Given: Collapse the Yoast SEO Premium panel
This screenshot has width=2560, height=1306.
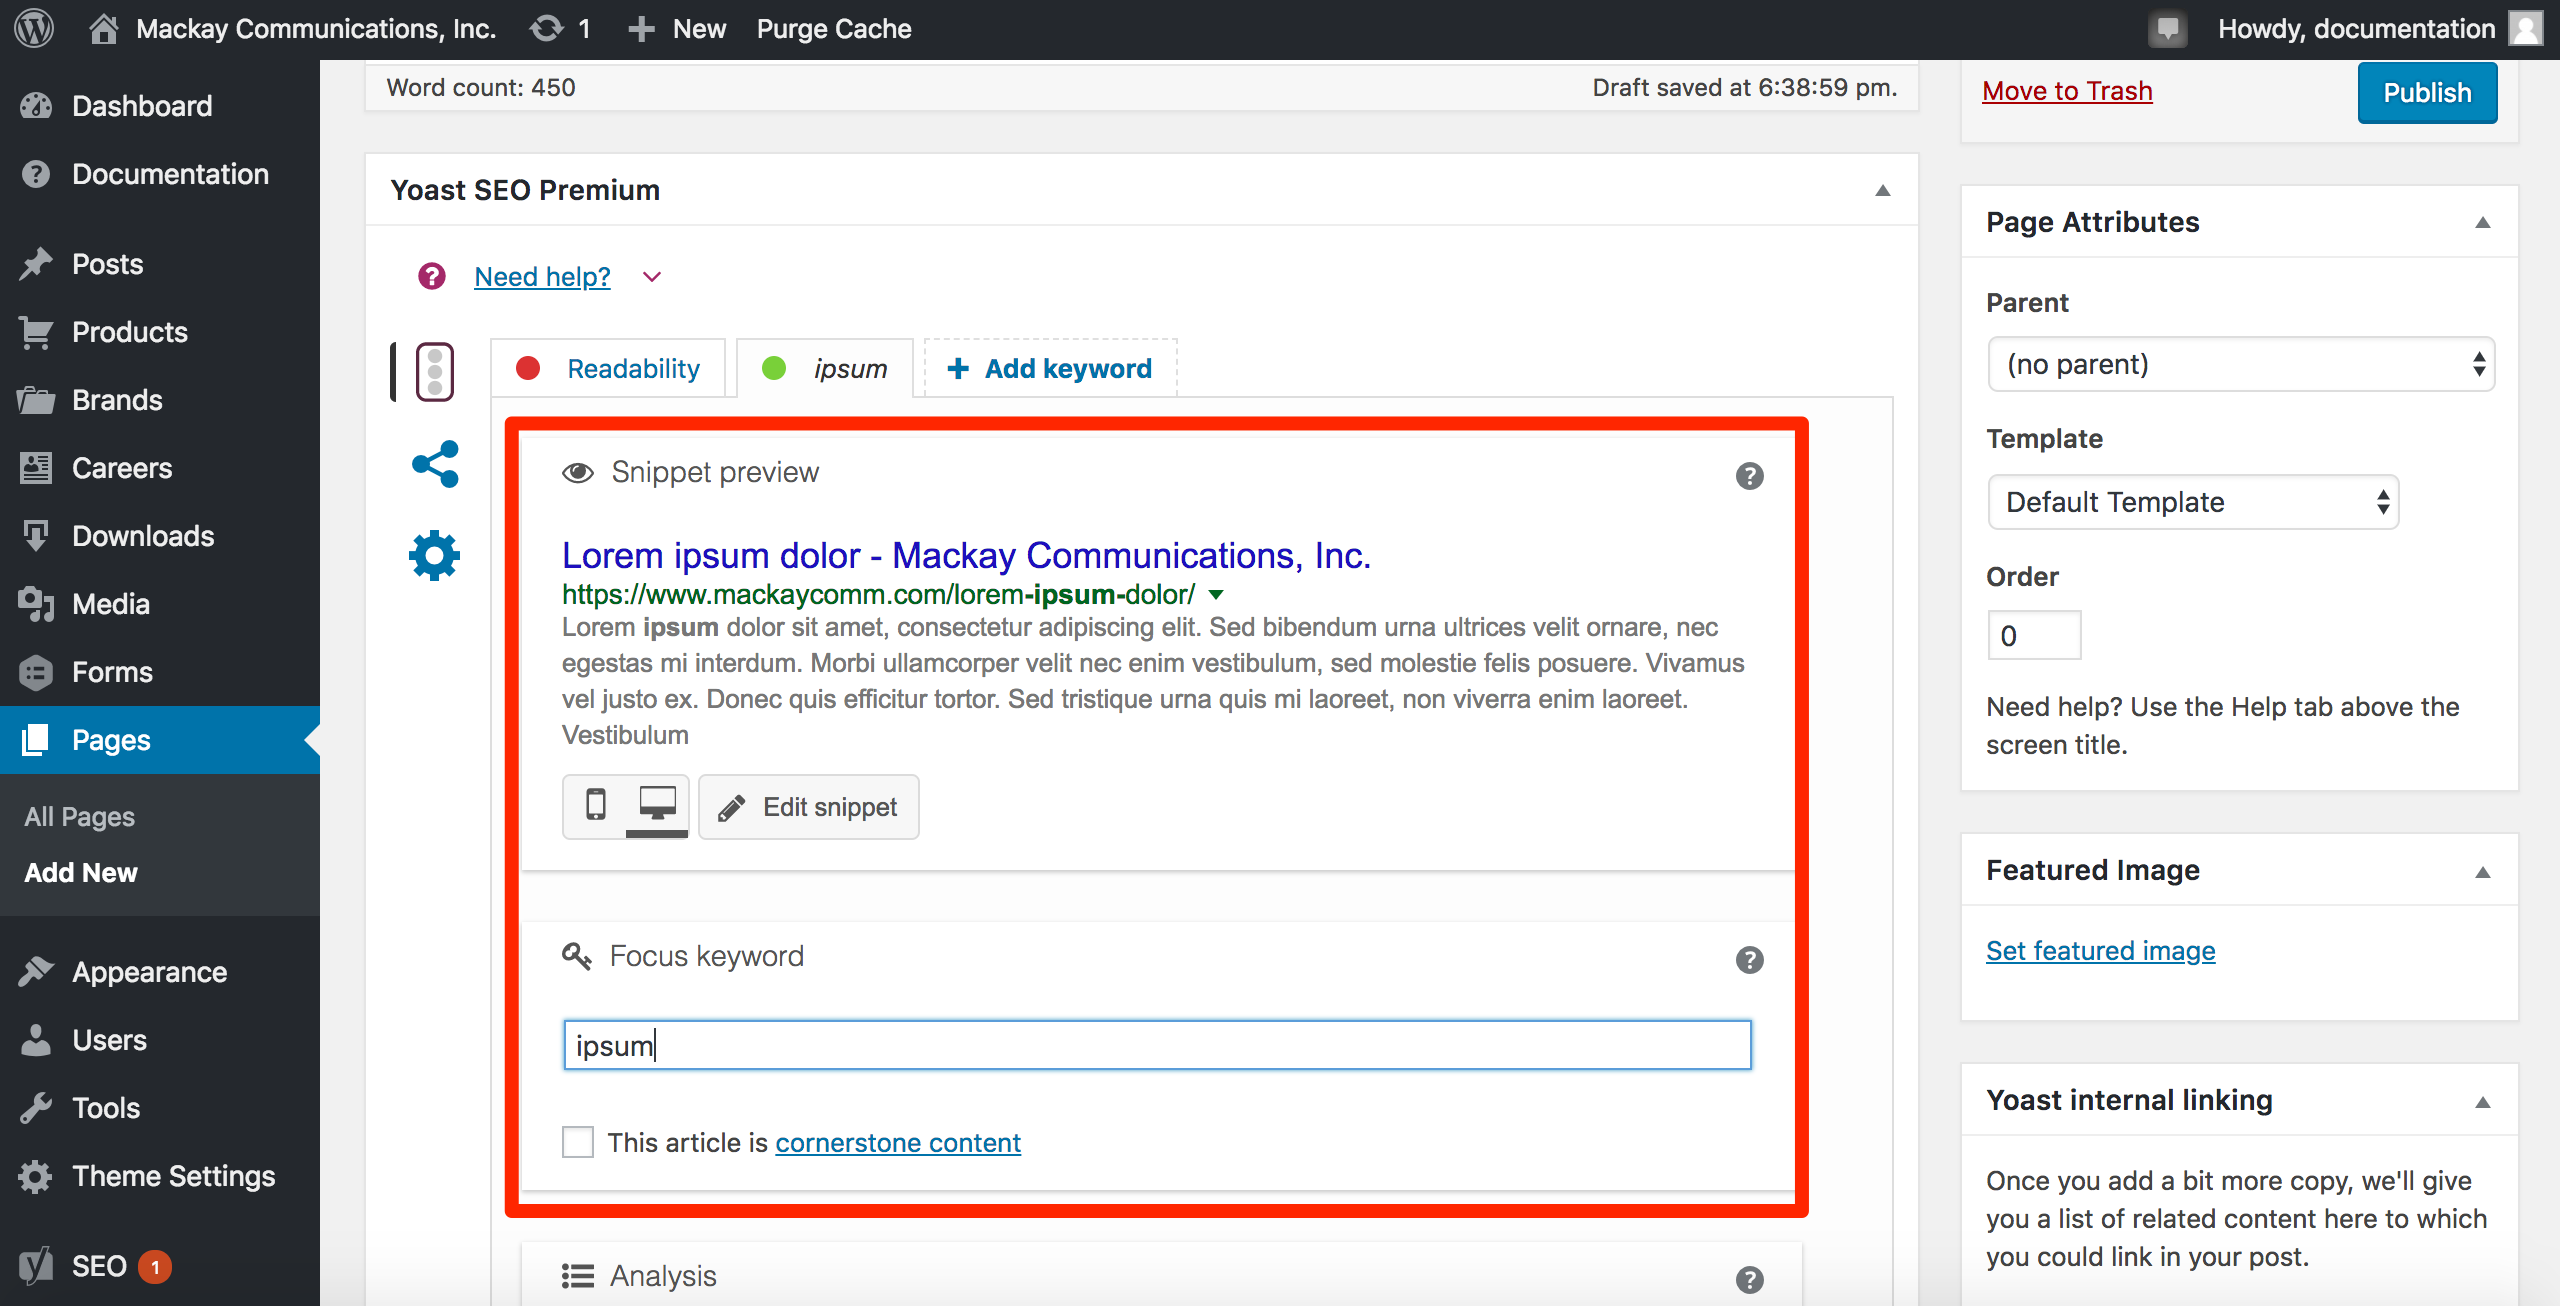Looking at the screenshot, I should (1882, 190).
